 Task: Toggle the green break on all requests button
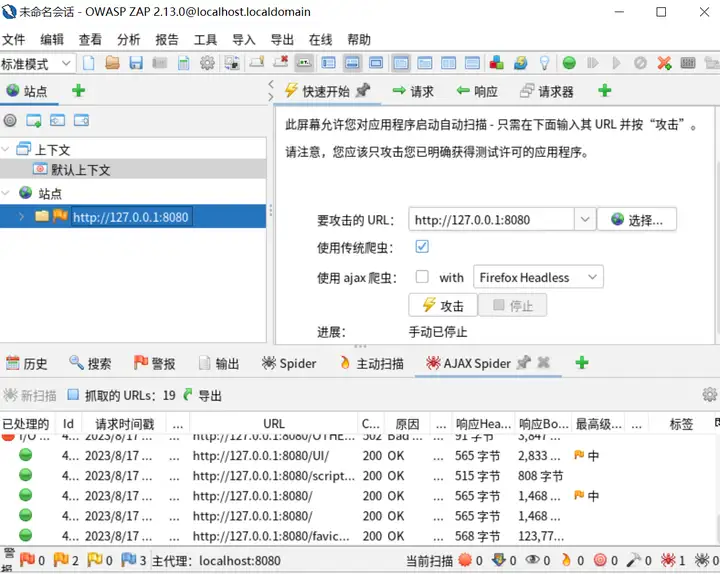point(569,62)
